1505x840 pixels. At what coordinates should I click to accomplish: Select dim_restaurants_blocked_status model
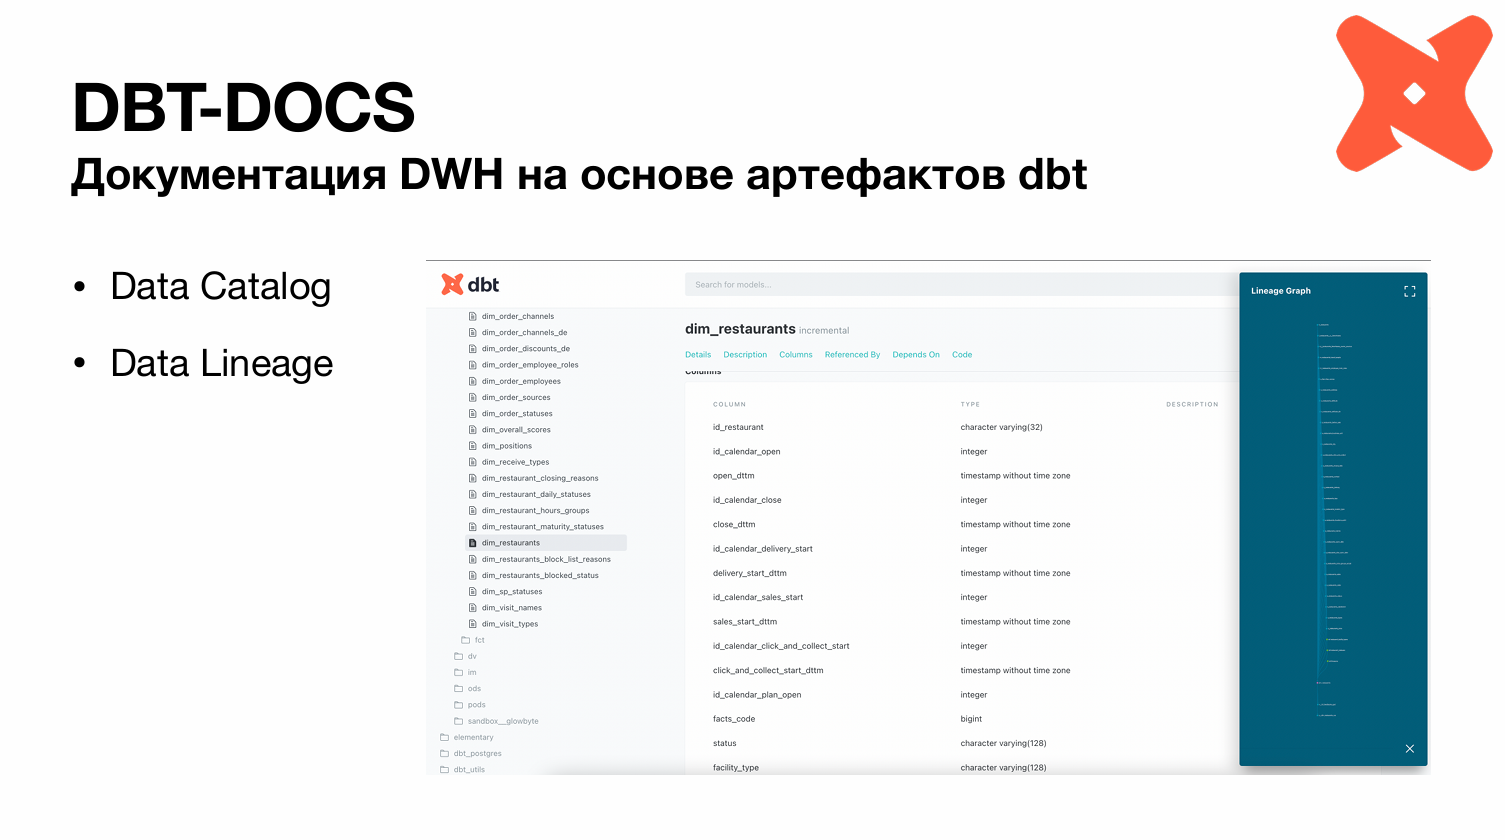point(540,576)
